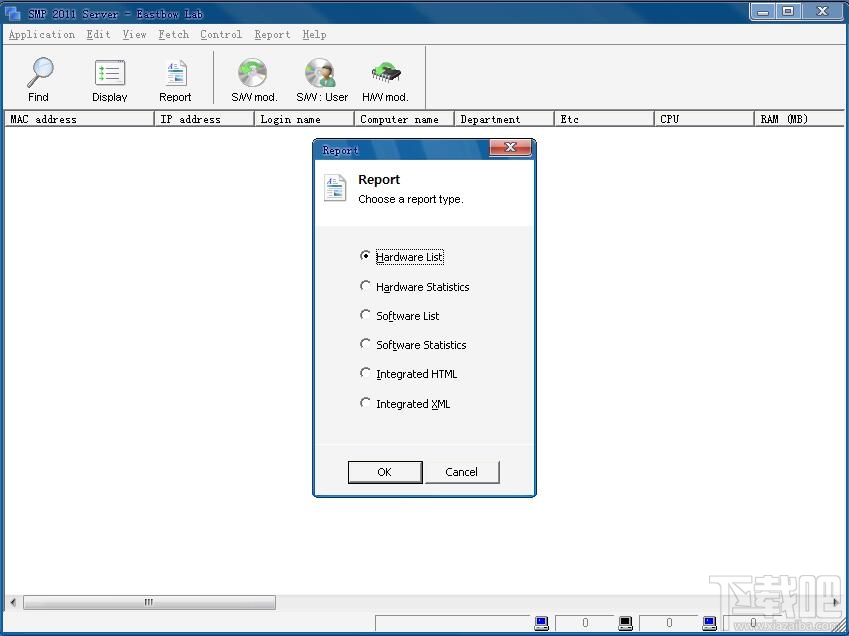Select the Display tool on the toolbar
This screenshot has width=849, height=636.
pos(109,78)
